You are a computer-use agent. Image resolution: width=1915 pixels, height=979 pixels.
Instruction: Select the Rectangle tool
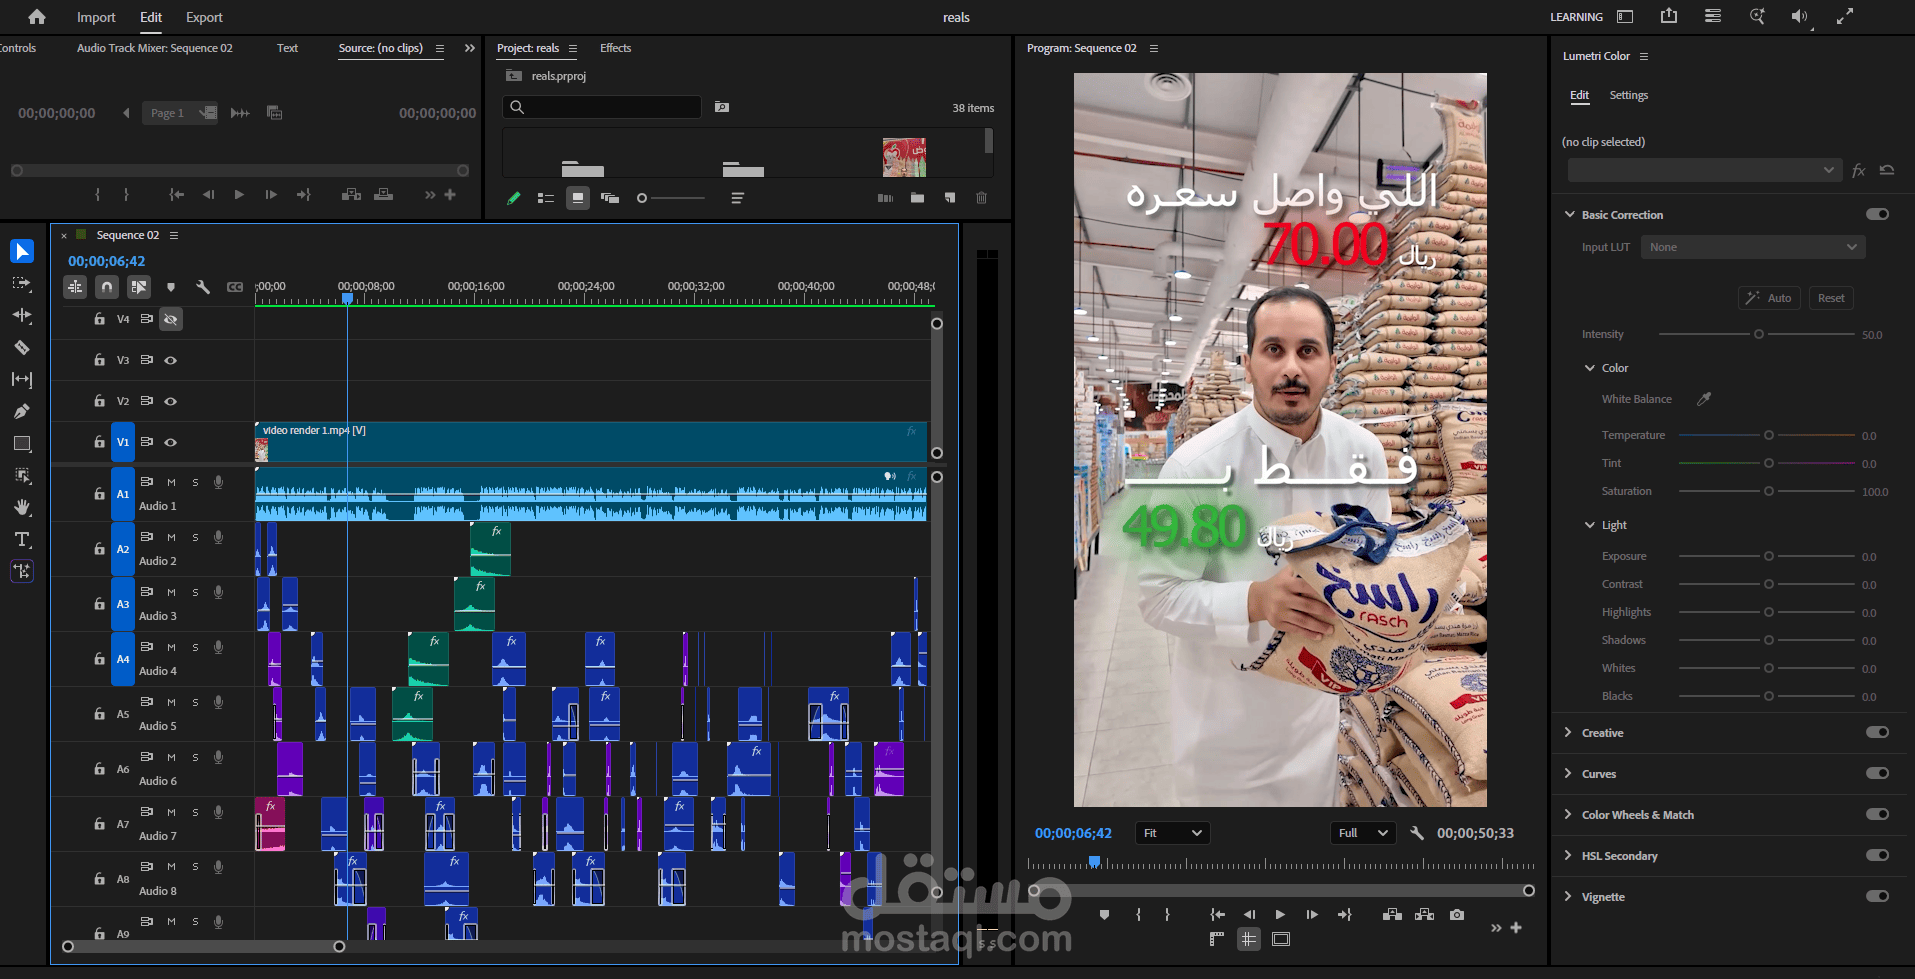click(22, 443)
